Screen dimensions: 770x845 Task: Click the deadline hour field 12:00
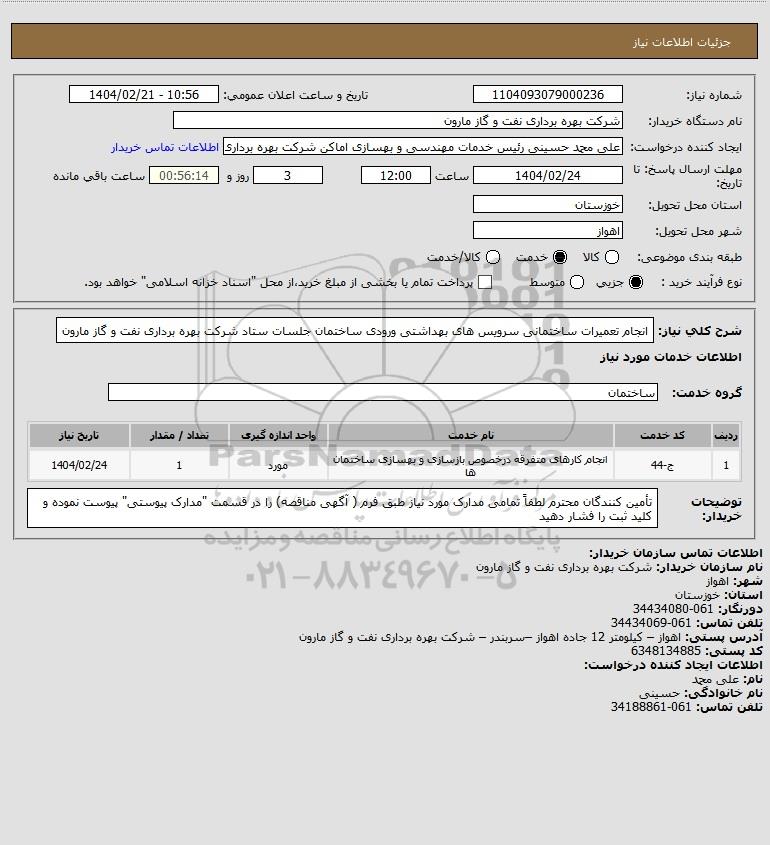point(396,176)
